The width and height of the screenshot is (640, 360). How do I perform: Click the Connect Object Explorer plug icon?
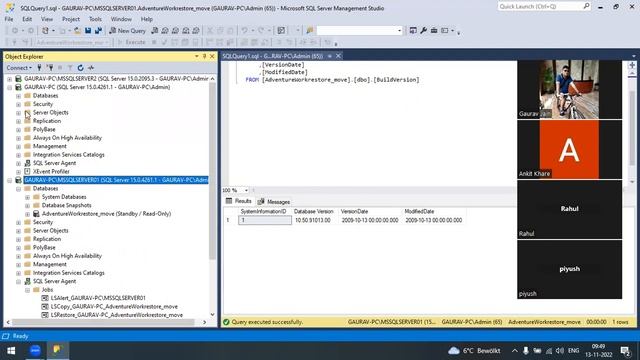pos(40,68)
